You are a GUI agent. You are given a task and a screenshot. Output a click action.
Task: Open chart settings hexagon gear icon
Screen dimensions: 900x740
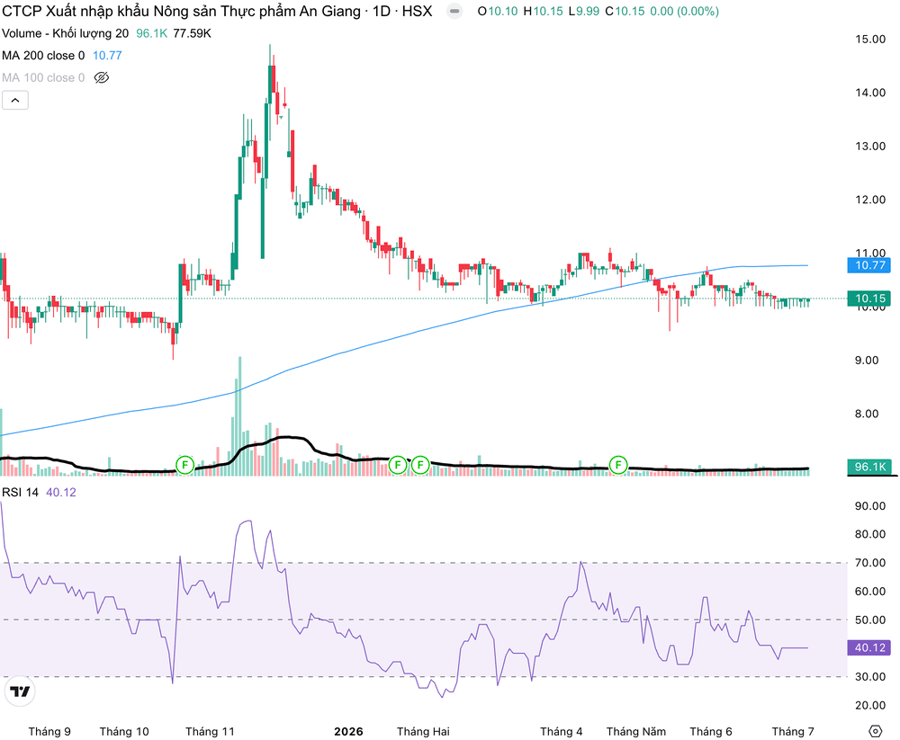(x=875, y=731)
